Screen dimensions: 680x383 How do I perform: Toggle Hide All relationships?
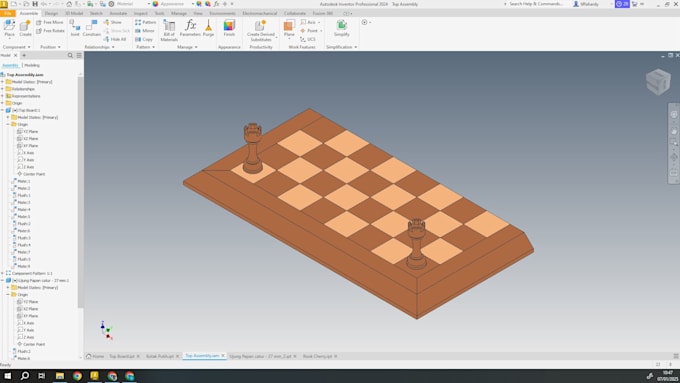tap(115, 39)
